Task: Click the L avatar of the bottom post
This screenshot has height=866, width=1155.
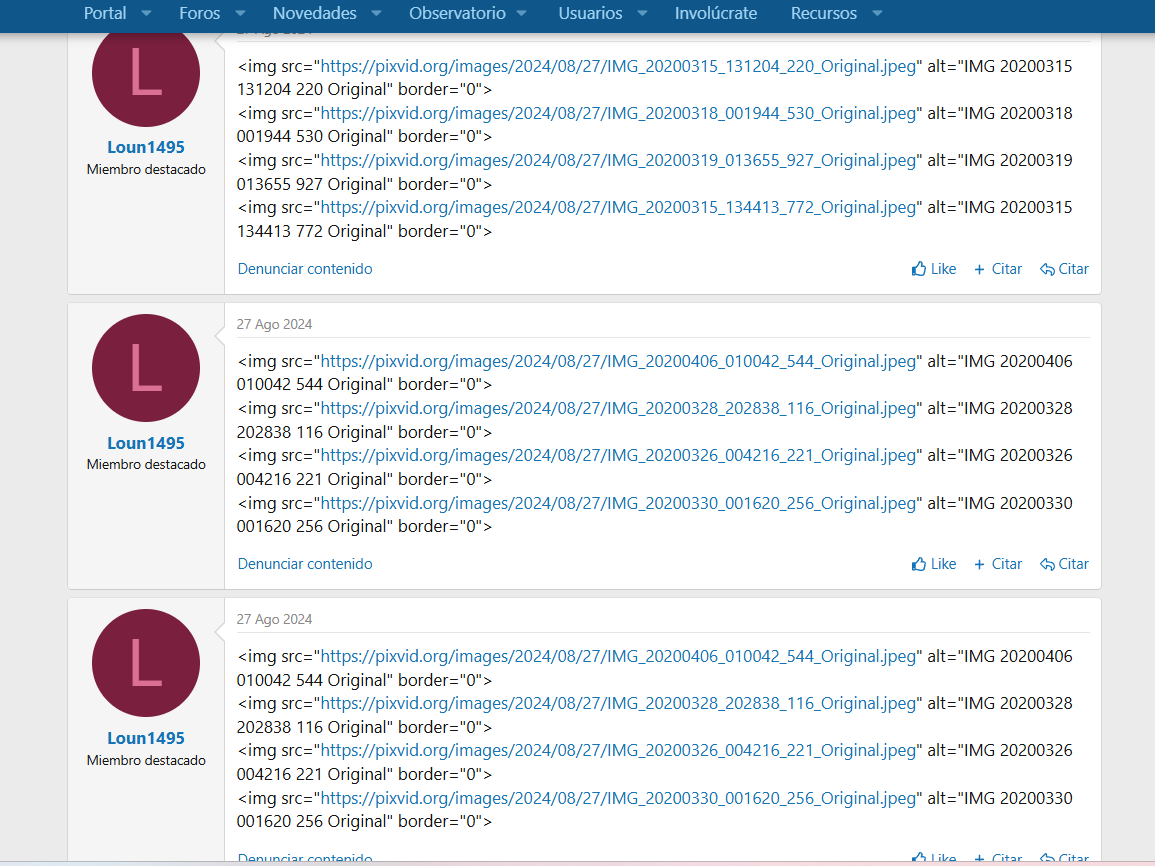Action: tap(146, 663)
